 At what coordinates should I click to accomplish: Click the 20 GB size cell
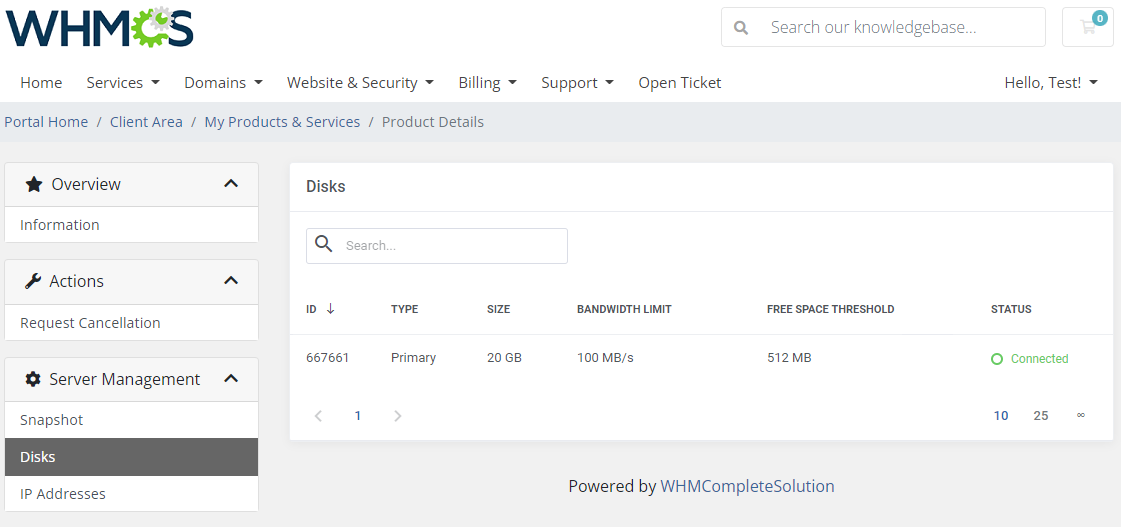(504, 358)
